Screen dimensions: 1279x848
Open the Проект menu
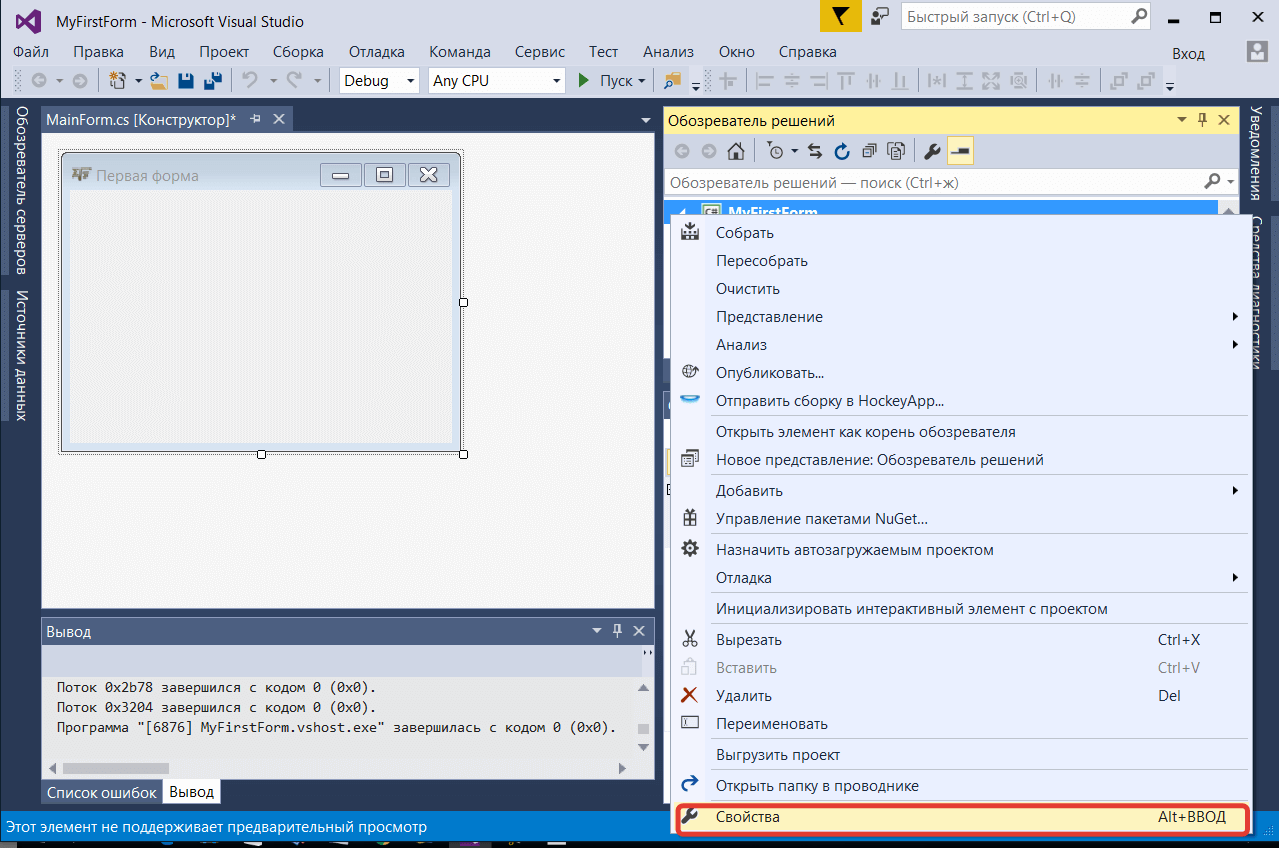point(224,52)
